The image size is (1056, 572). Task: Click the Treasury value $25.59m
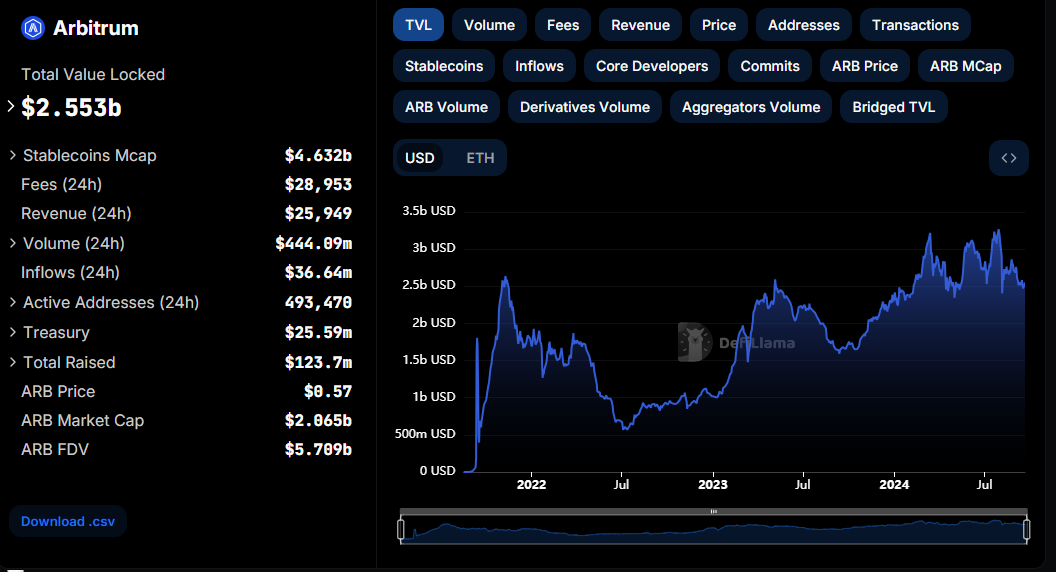coord(318,332)
